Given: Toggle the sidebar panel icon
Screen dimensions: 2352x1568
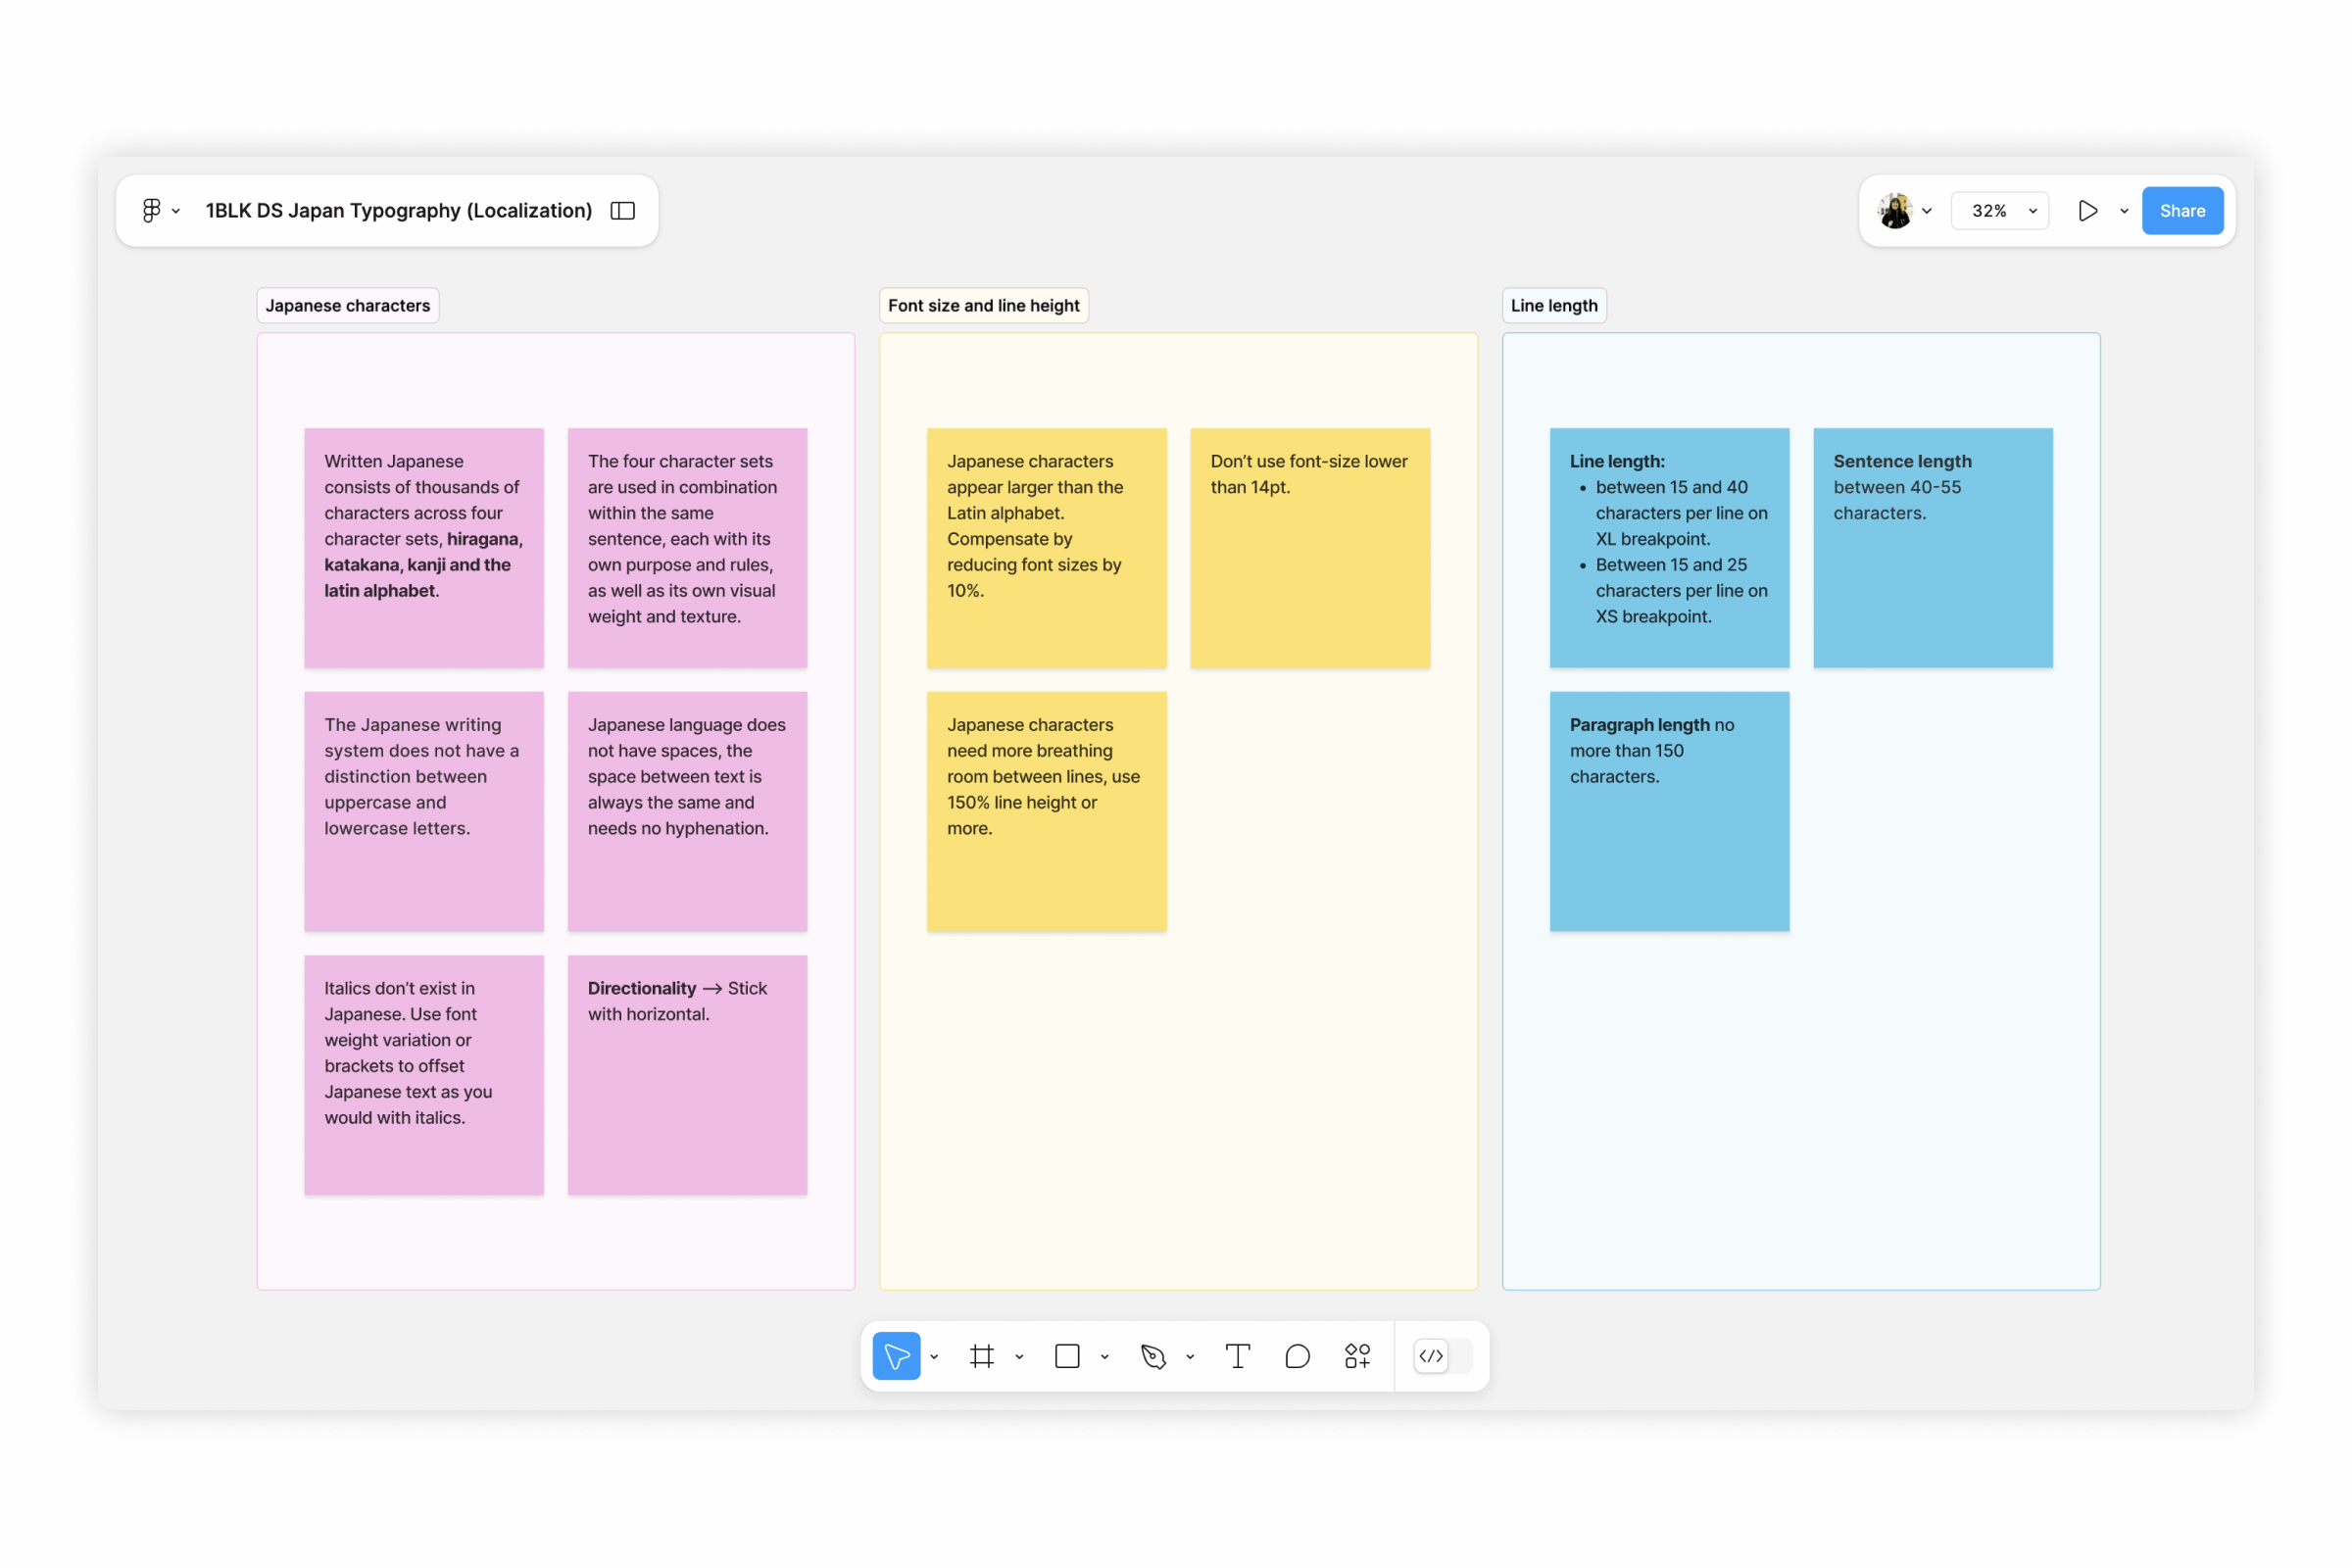Looking at the screenshot, I should click(x=623, y=210).
